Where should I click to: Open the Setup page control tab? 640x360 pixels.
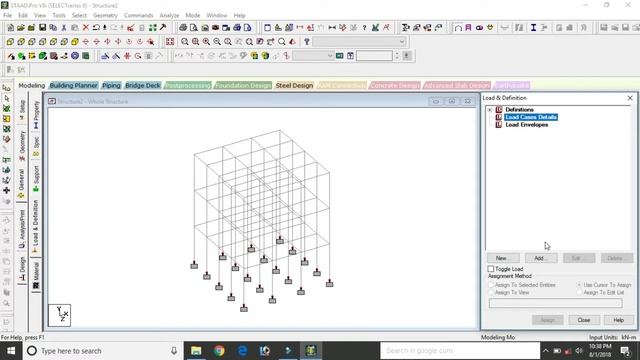pos(22,109)
